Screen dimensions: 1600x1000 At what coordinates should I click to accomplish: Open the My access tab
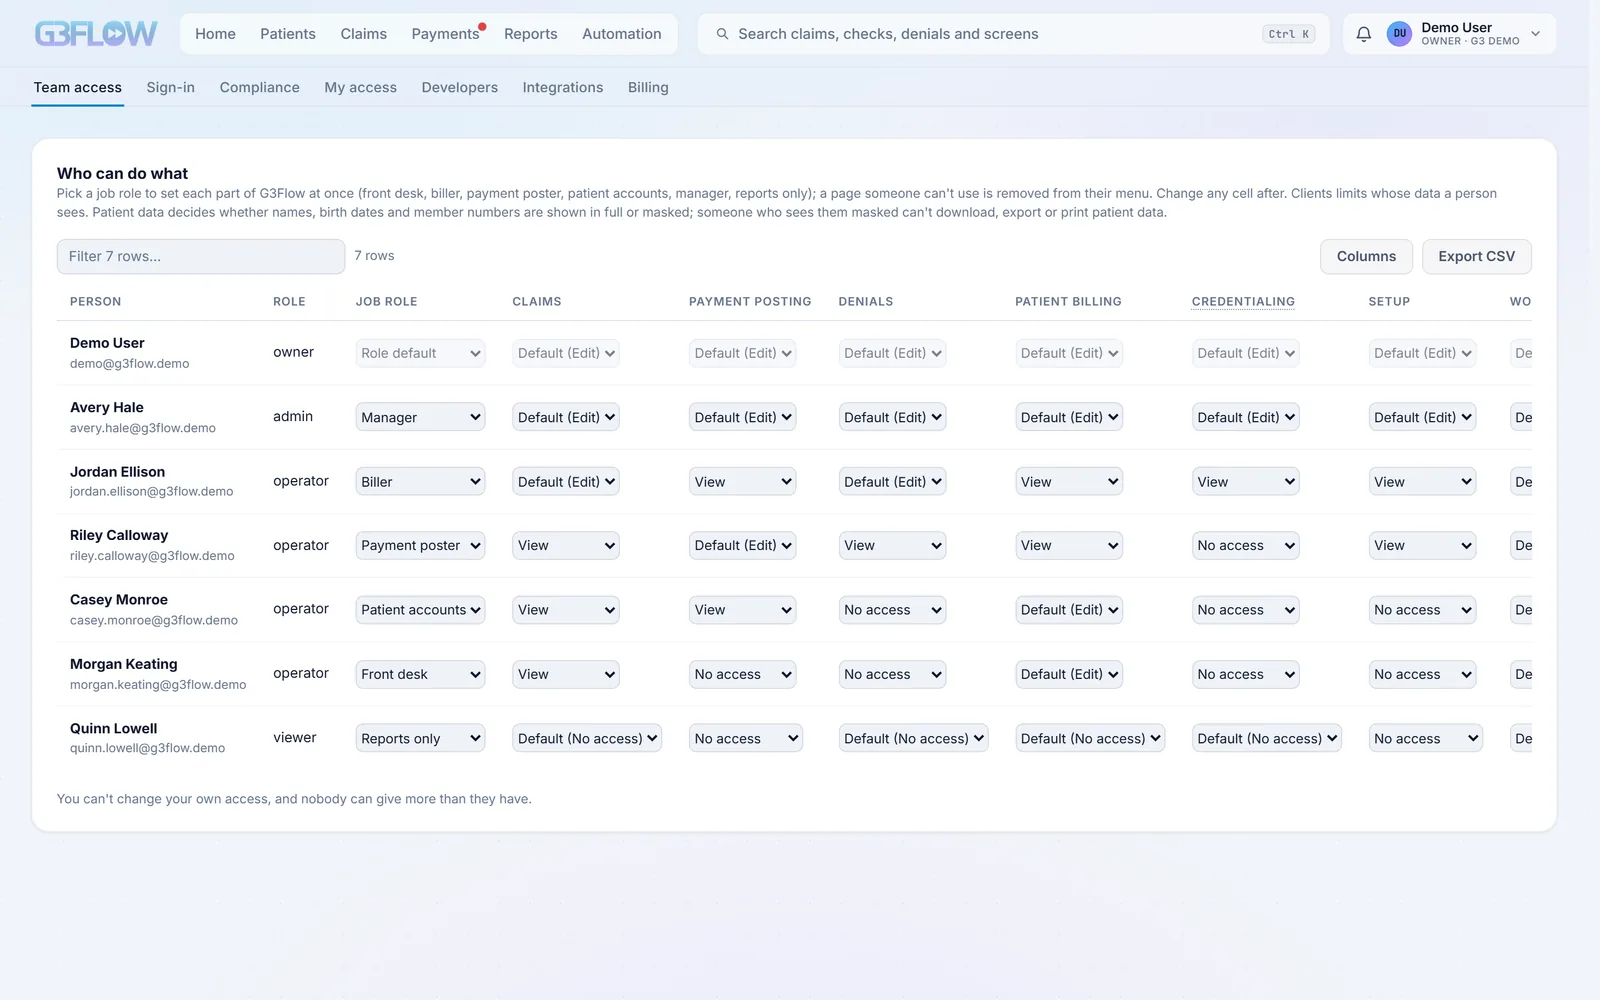coord(360,88)
